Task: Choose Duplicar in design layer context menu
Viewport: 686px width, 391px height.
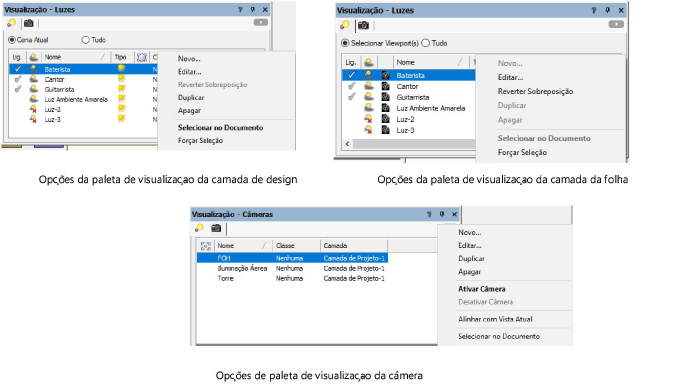Action: 191,98
